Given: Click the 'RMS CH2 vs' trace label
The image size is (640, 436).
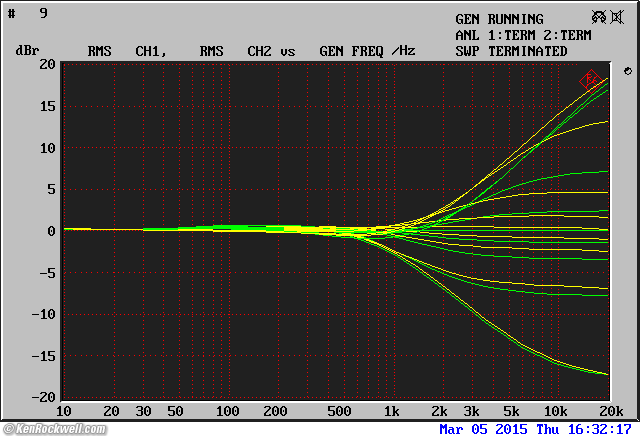Looking at the screenshot, I should click(x=247, y=51).
